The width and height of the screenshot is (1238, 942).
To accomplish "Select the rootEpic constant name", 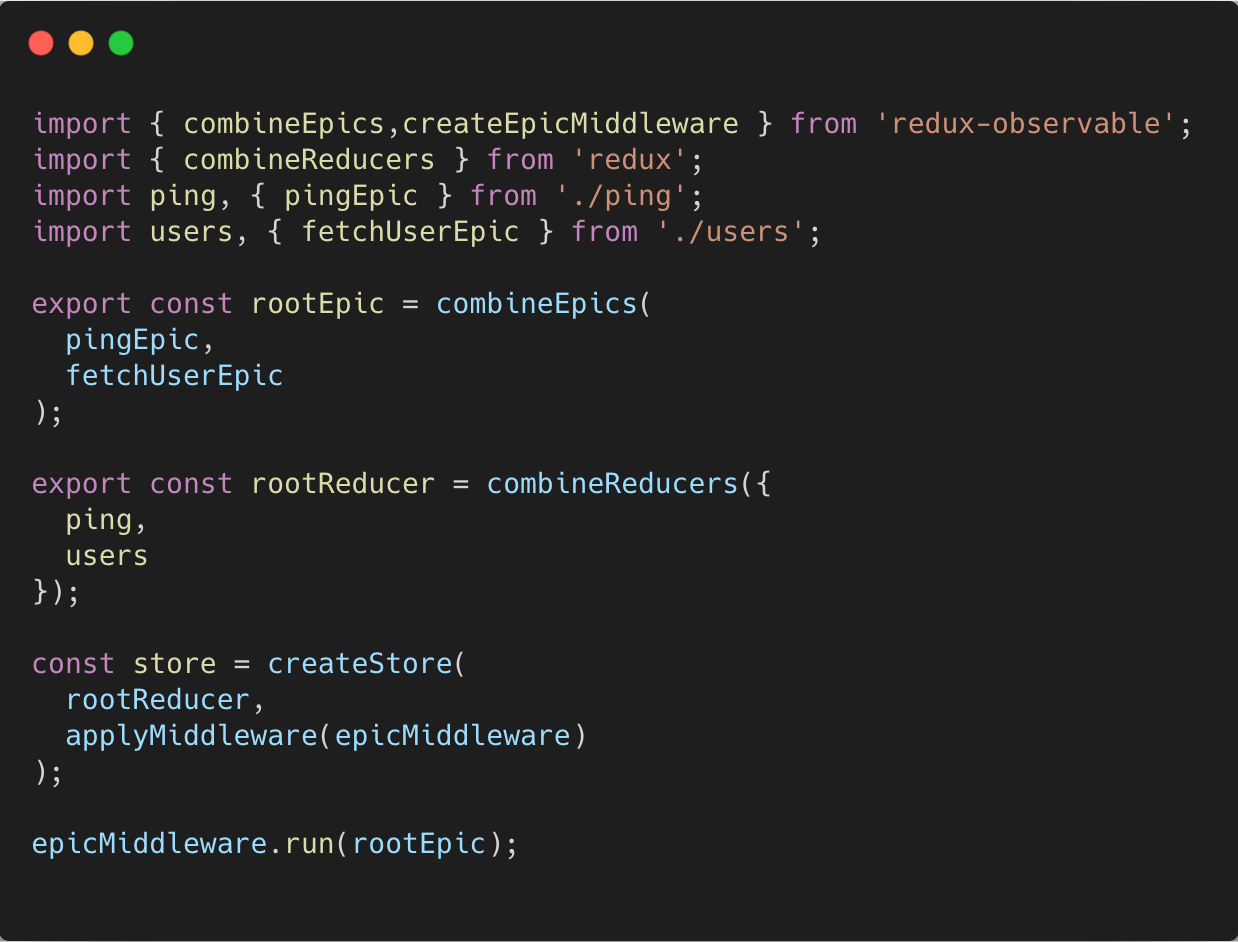I will (318, 303).
